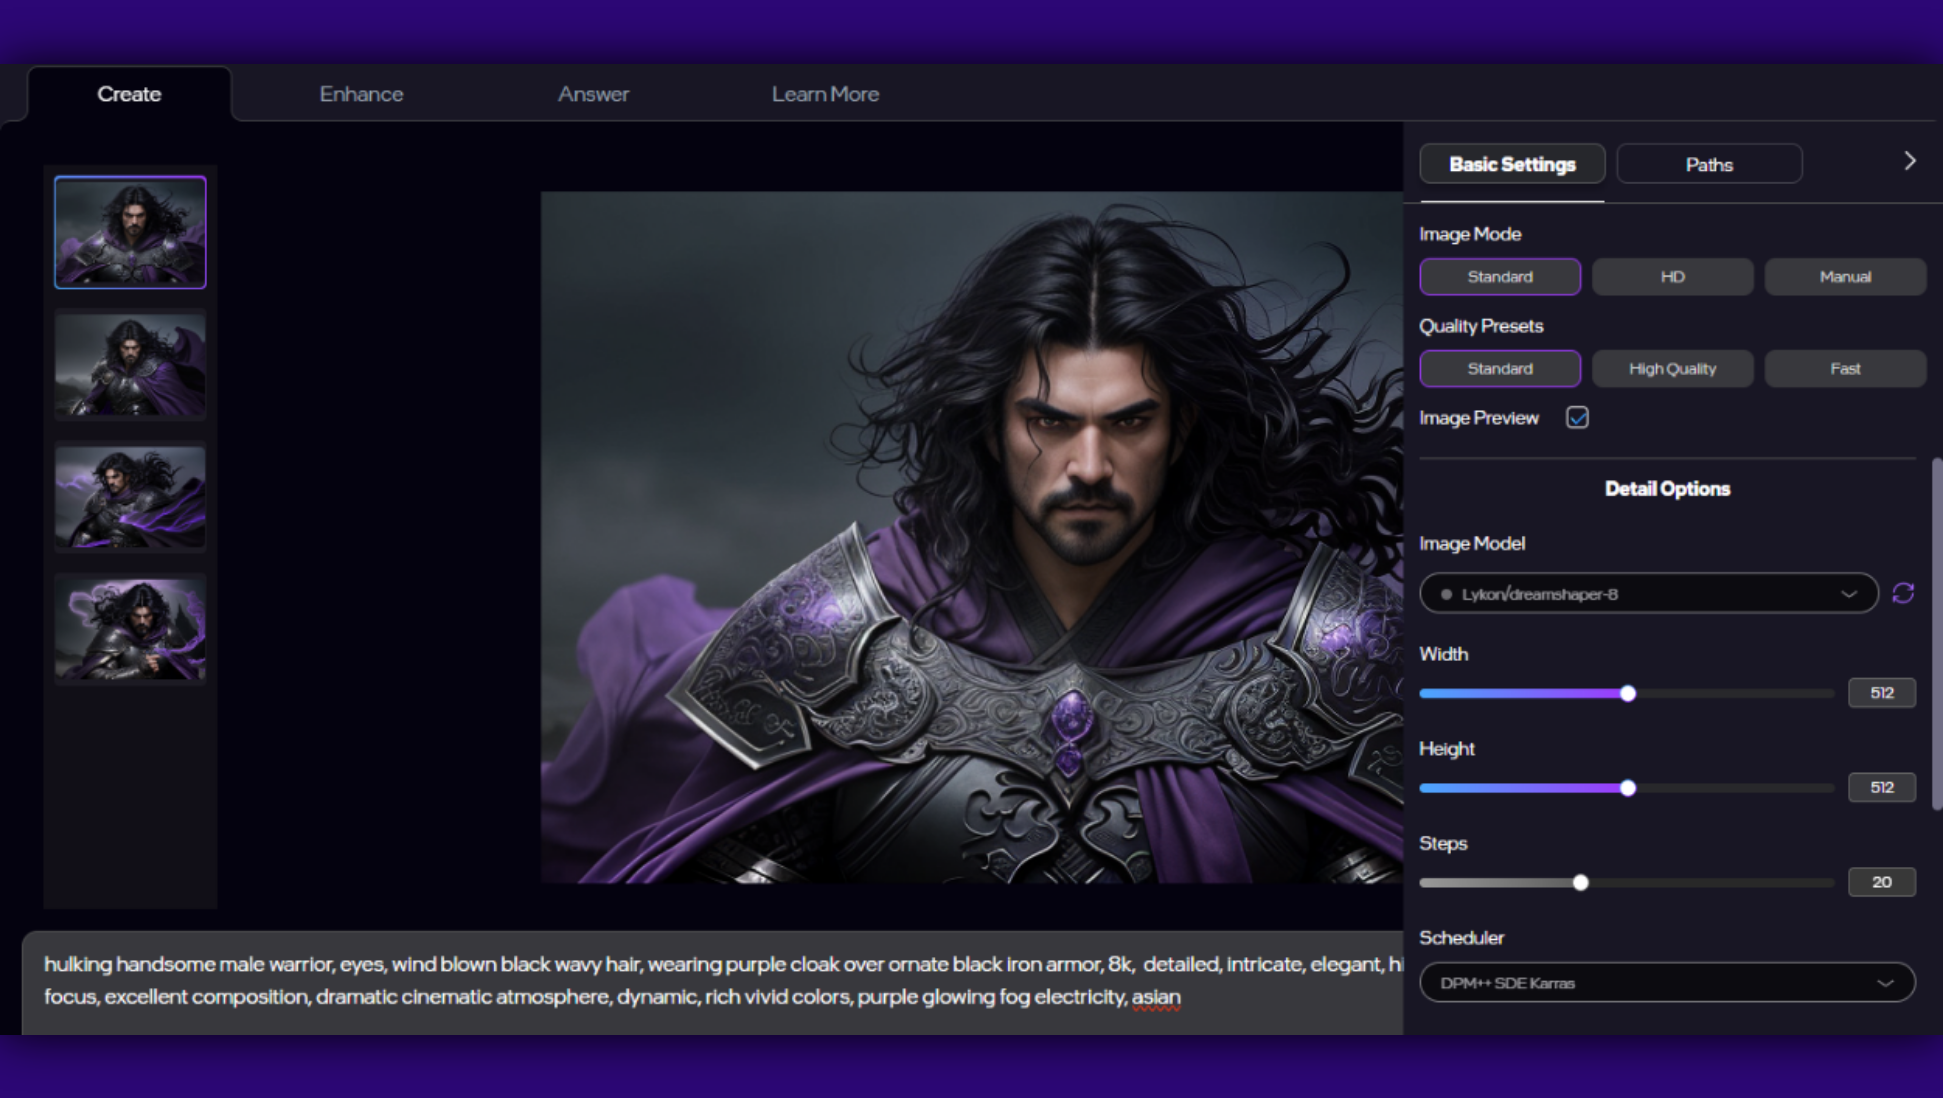The height and width of the screenshot is (1098, 1943).
Task: Select HD image mode
Action: pos(1673,277)
